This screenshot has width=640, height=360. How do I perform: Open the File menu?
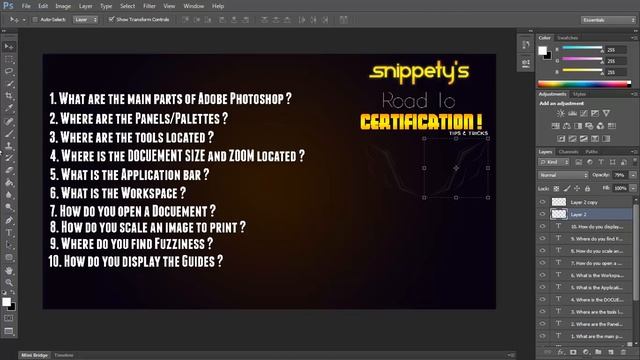26,6
